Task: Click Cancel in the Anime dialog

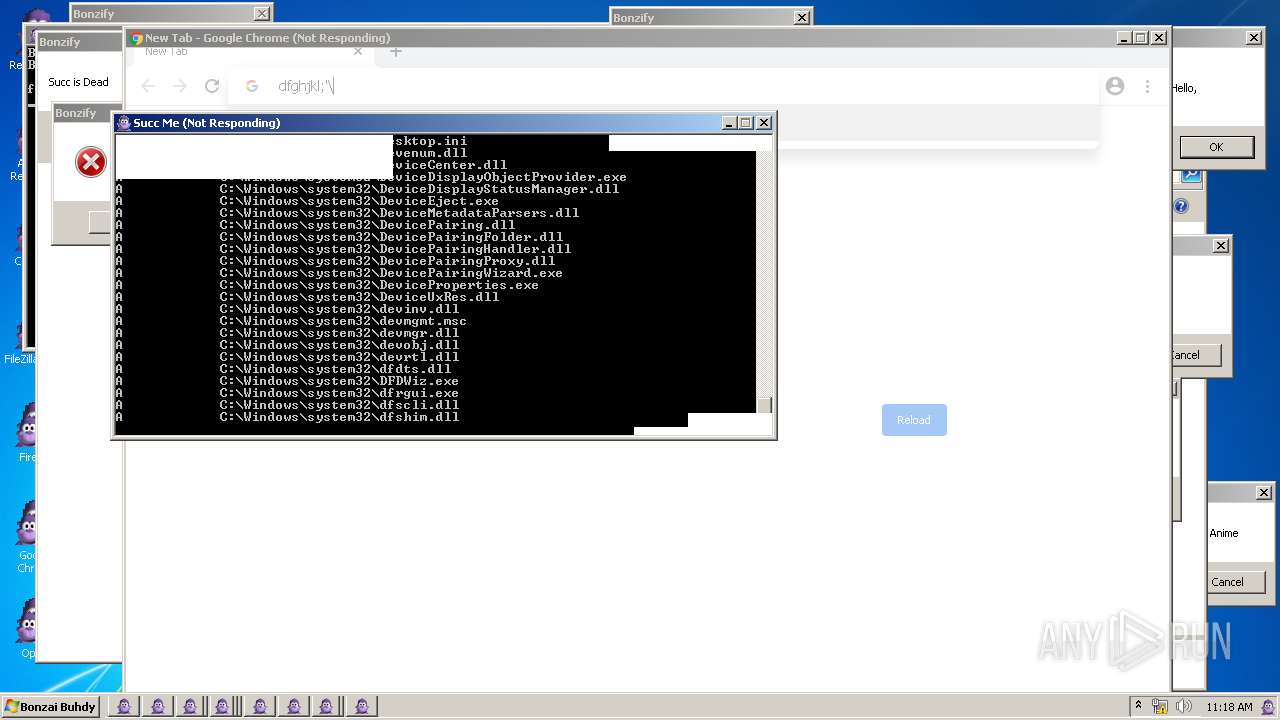Action: click(1227, 582)
